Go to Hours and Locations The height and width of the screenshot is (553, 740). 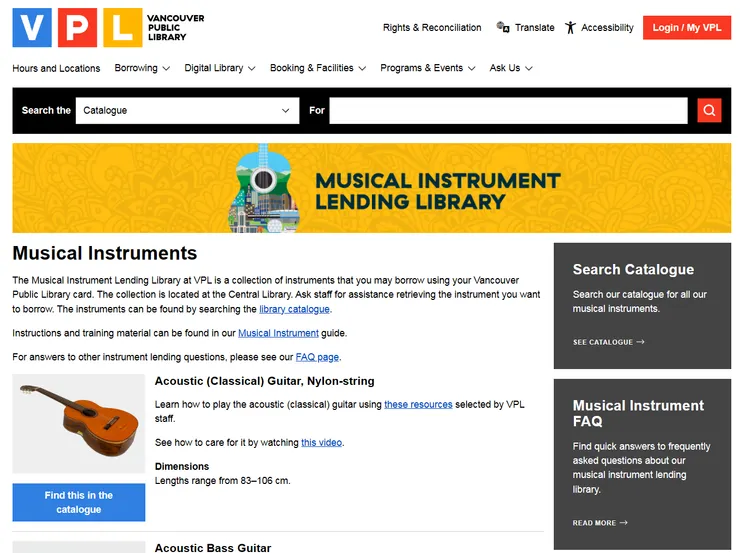coord(56,68)
